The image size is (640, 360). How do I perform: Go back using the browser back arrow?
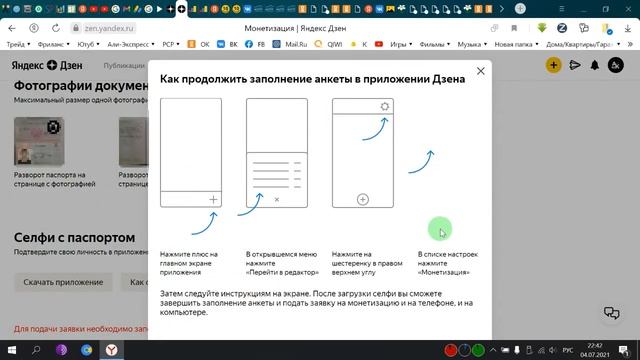[x=12, y=28]
